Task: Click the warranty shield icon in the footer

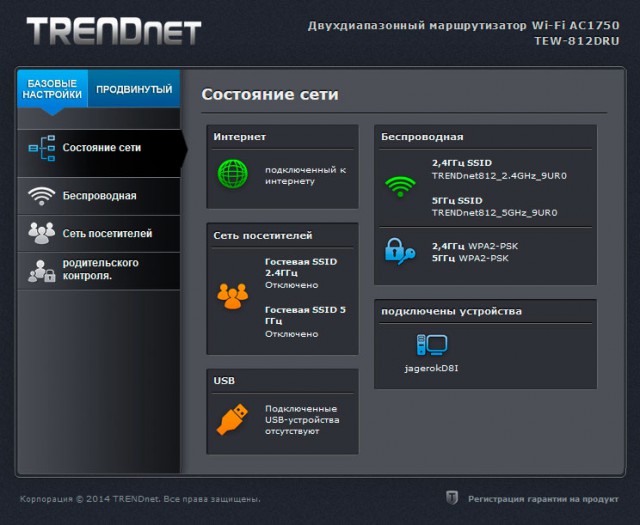Action: (x=451, y=498)
